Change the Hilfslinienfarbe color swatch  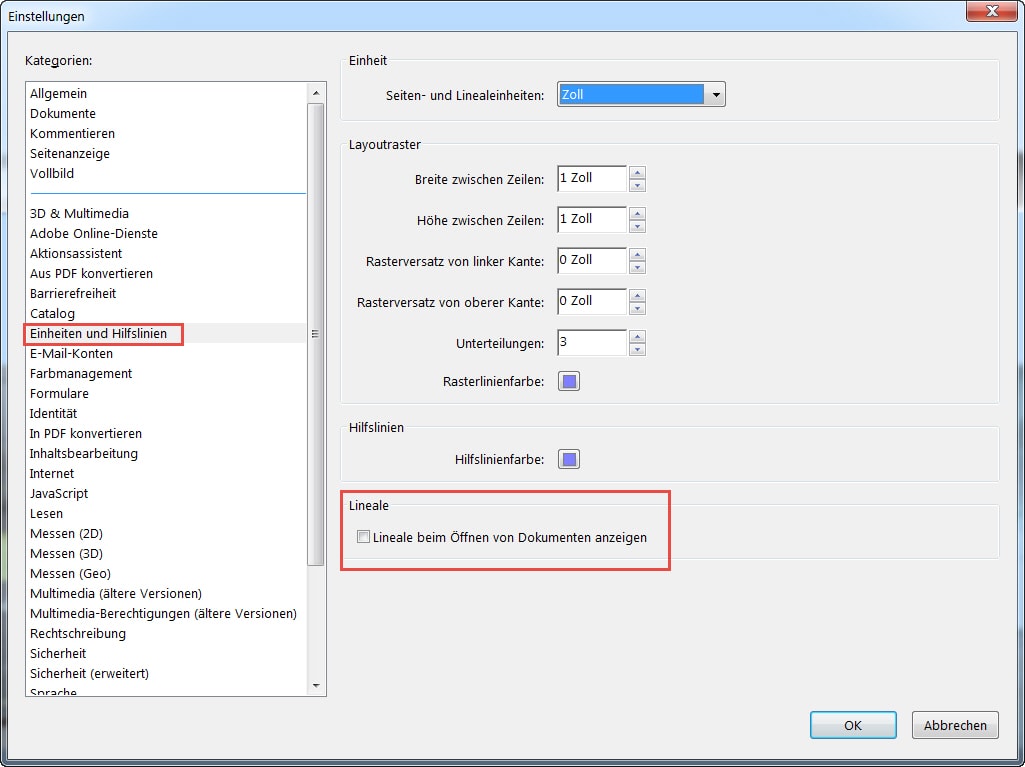tap(569, 459)
